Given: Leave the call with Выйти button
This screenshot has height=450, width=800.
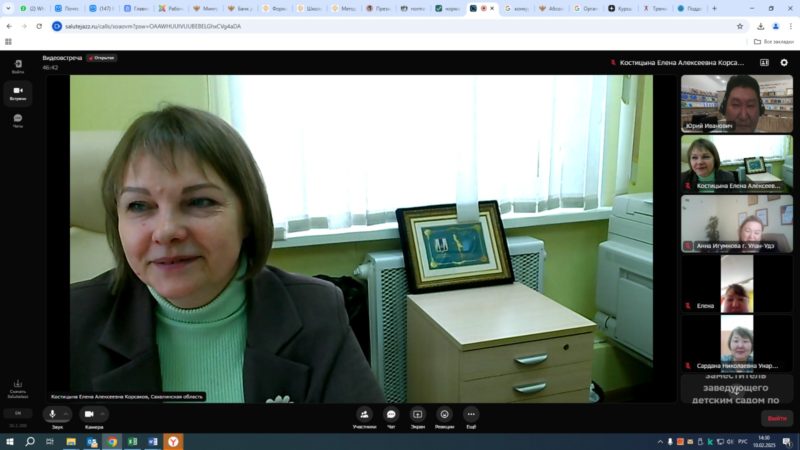Looking at the screenshot, I should 777,418.
